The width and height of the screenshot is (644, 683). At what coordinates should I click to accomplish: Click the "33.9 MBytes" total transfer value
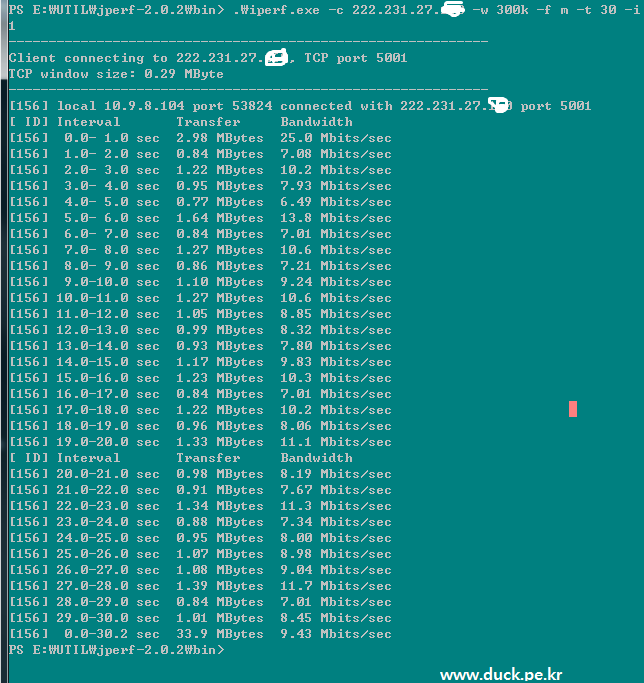pos(220,634)
